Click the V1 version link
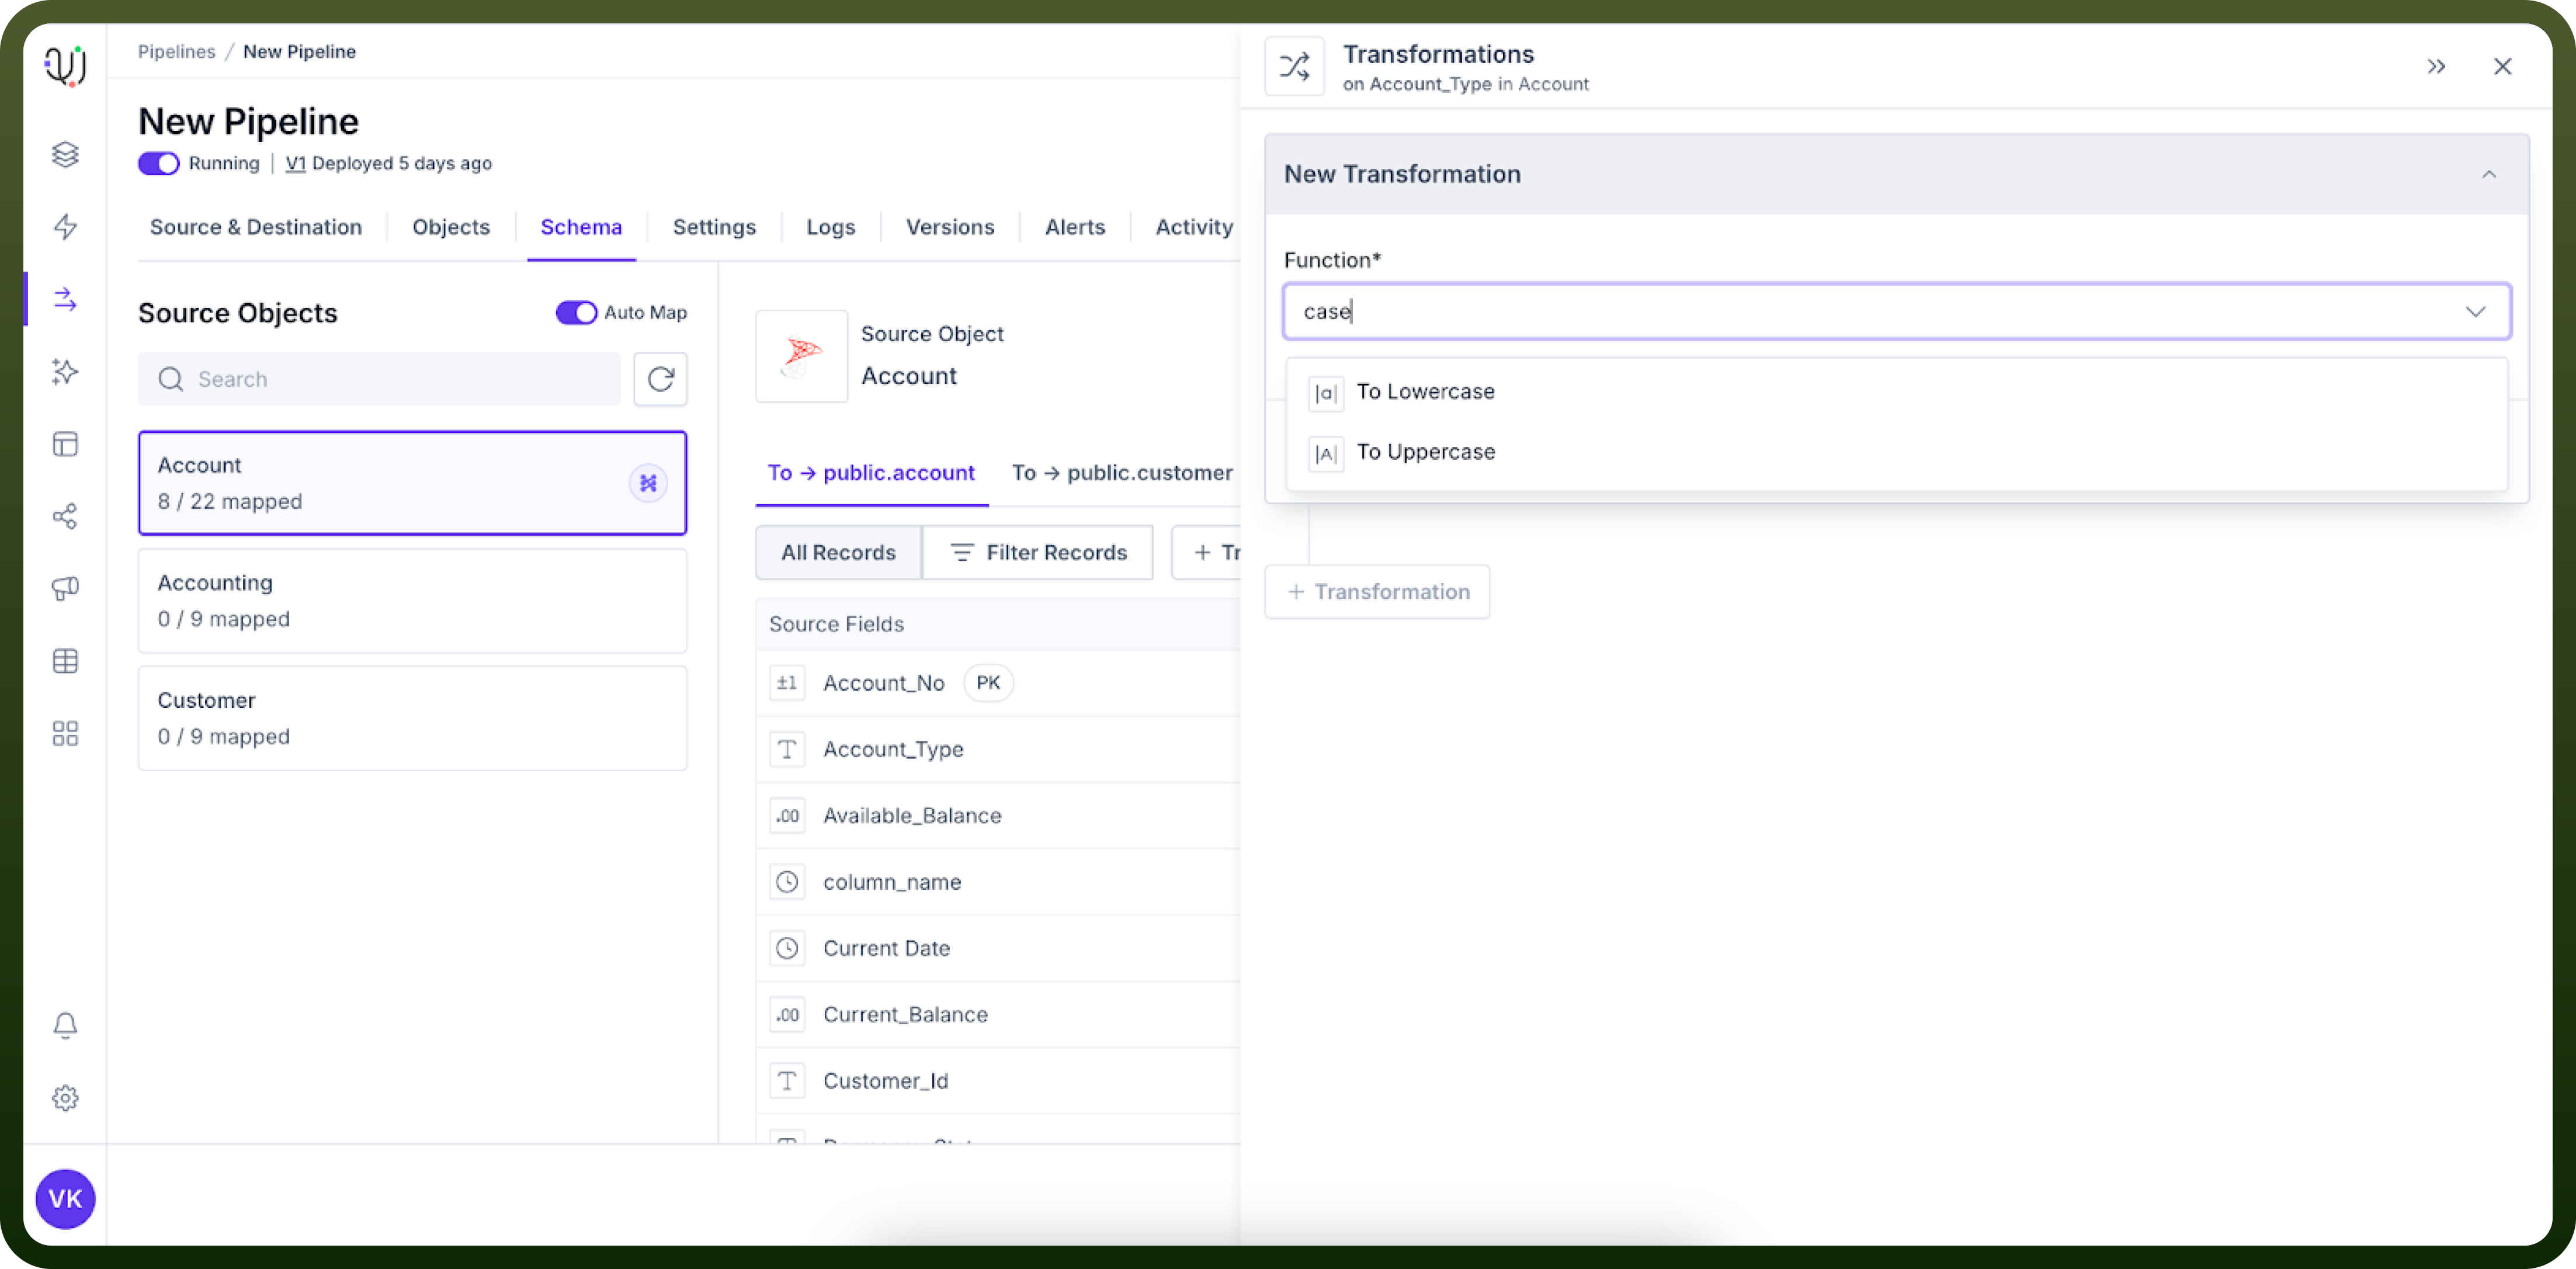Image resolution: width=2576 pixels, height=1269 pixels. [295, 163]
